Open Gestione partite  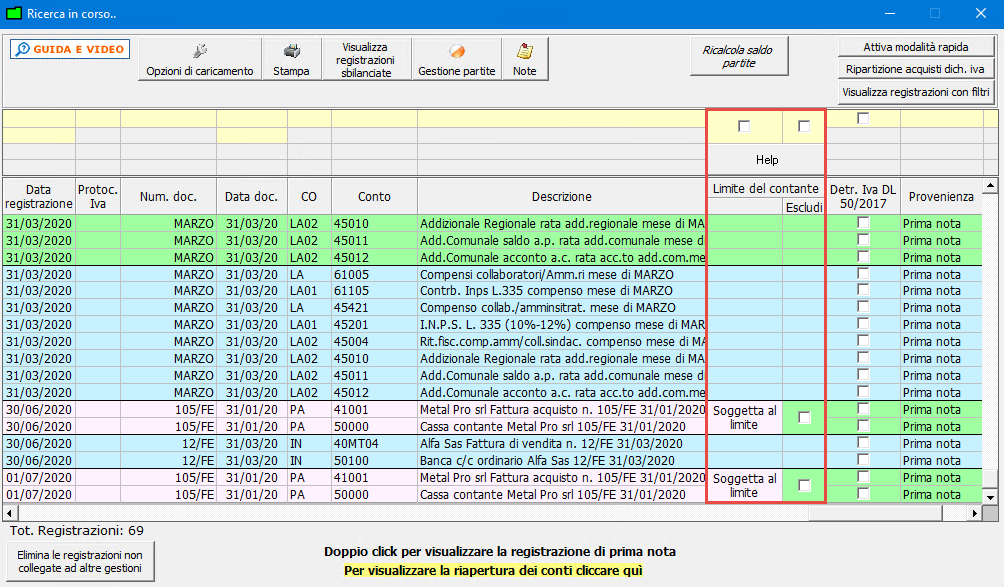click(457, 59)
